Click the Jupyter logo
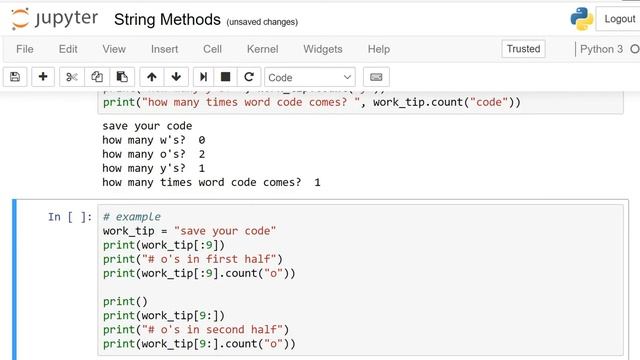The image size is (640, 360). pos(55,19)
